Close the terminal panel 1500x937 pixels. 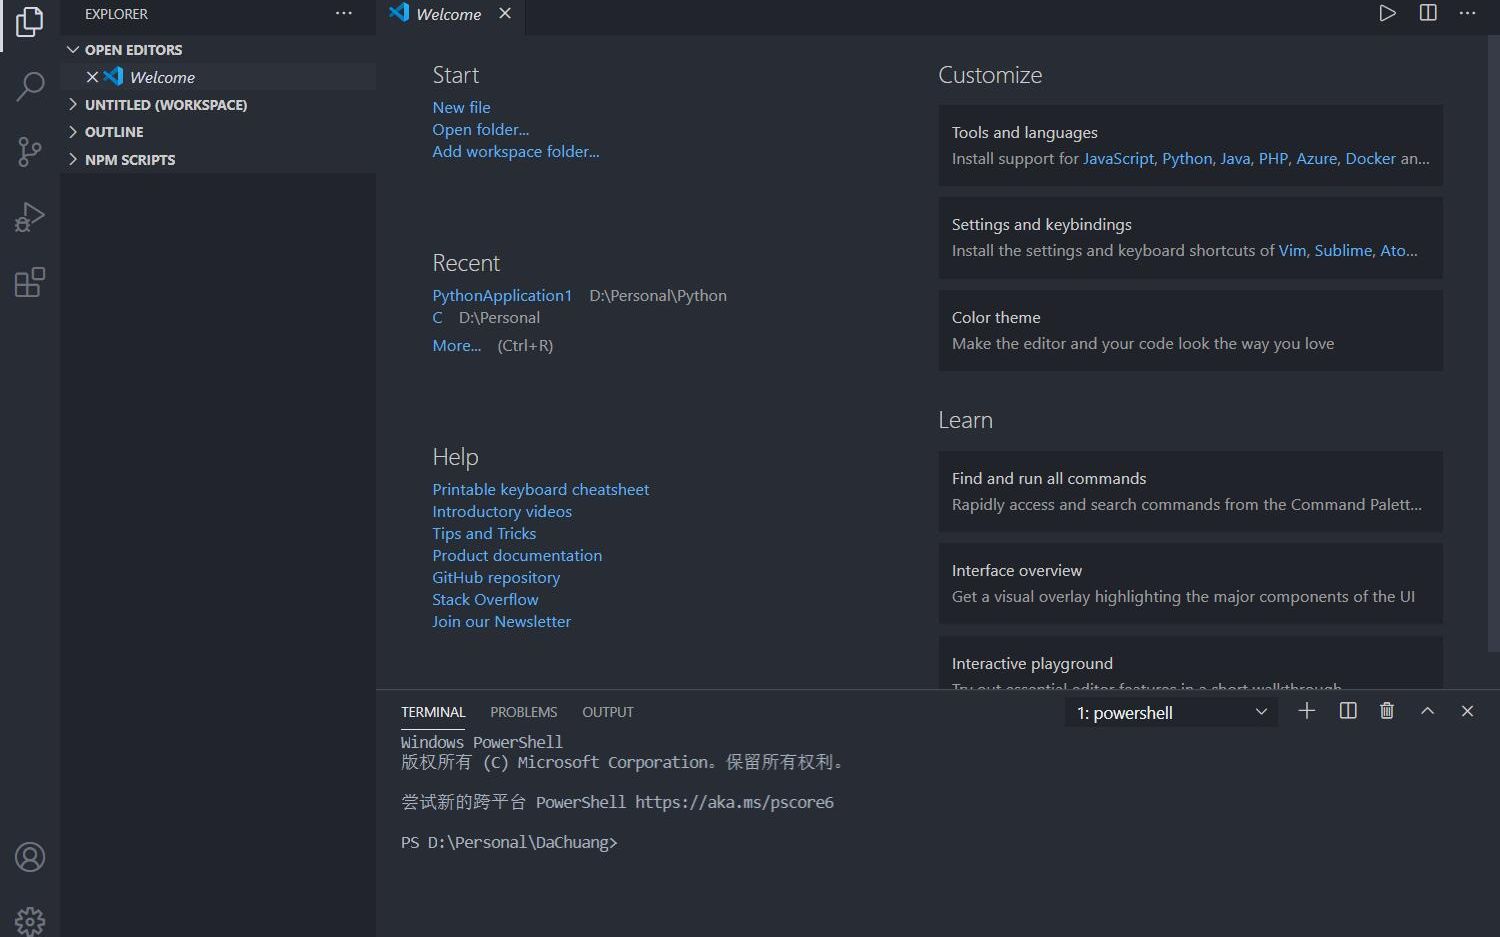click(1467, 711)
